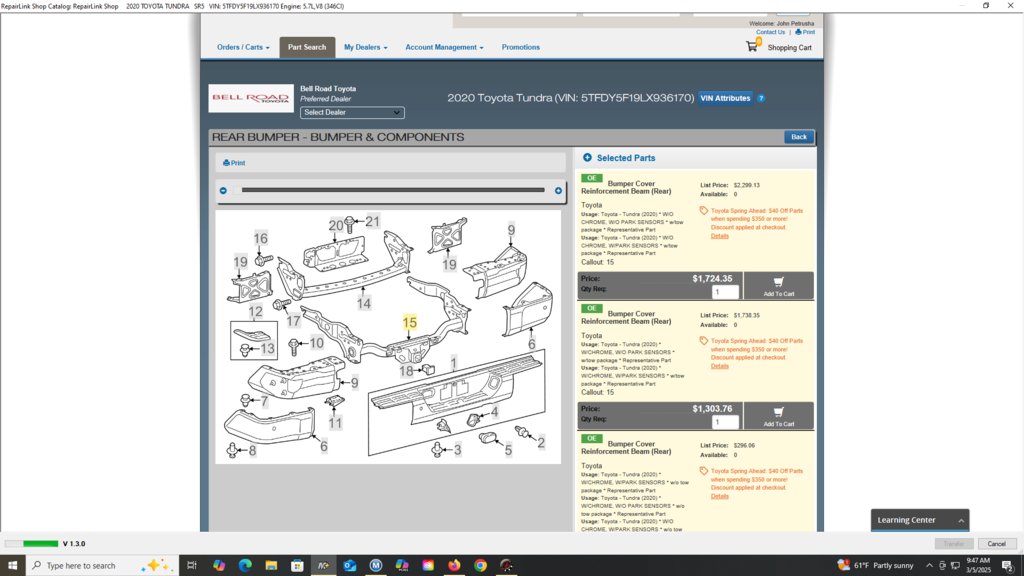Open Details link for $1,738.35 part

(720, 366)
